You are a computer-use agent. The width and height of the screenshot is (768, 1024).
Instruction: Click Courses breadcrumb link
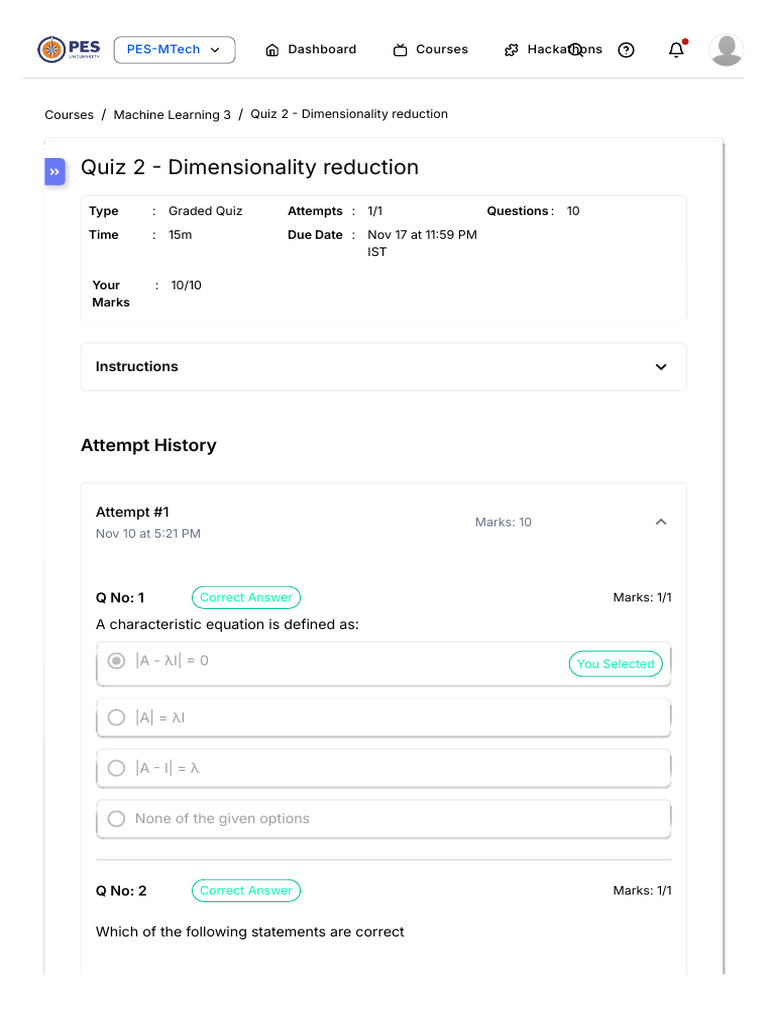69,115
